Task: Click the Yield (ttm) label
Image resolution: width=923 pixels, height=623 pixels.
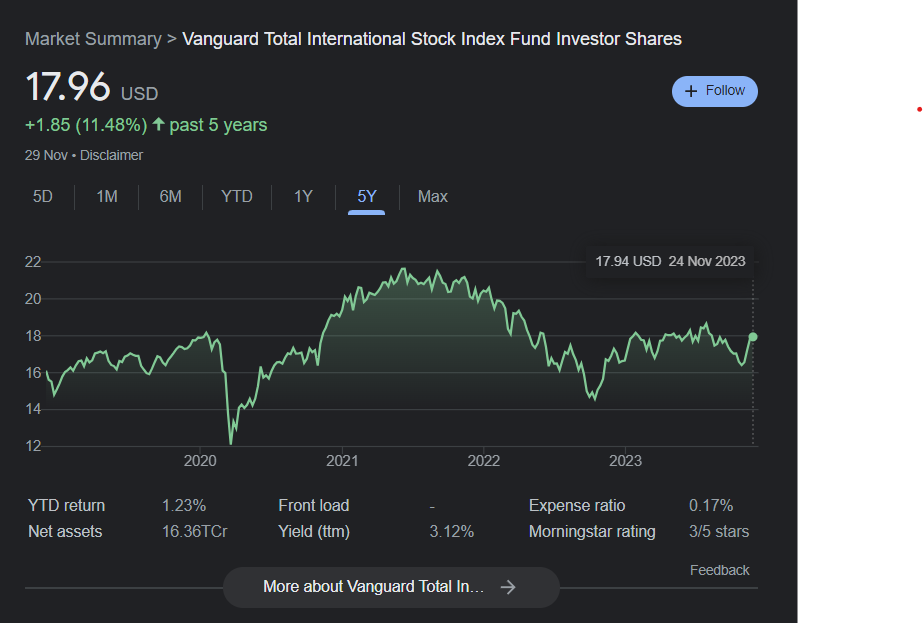Action: [x=314, y=531]
